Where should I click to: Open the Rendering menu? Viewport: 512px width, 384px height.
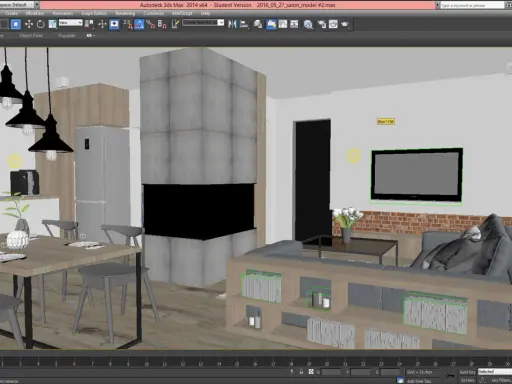pos(125,13)
